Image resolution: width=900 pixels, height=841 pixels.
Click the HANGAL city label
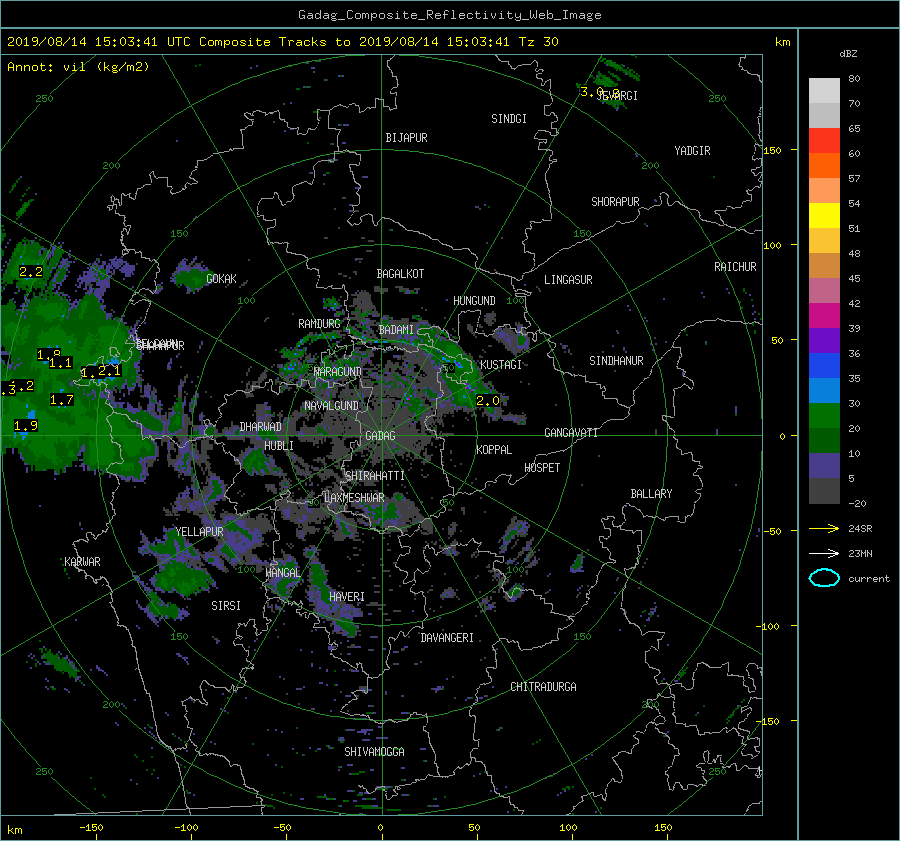click(282, 573)
